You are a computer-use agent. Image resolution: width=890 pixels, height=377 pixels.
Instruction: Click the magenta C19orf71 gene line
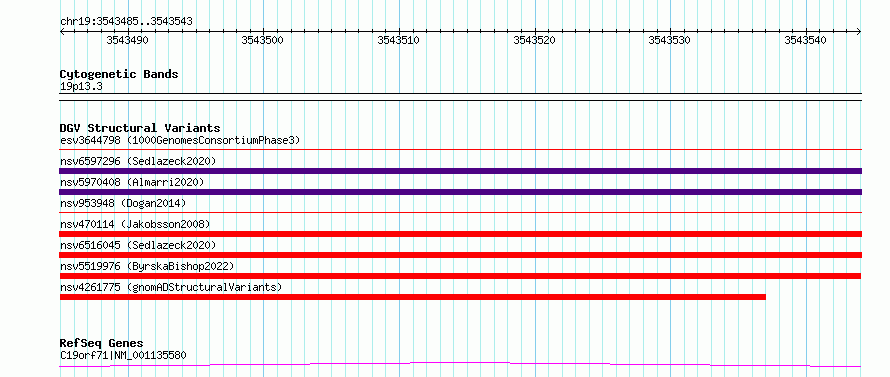point(461,364)
